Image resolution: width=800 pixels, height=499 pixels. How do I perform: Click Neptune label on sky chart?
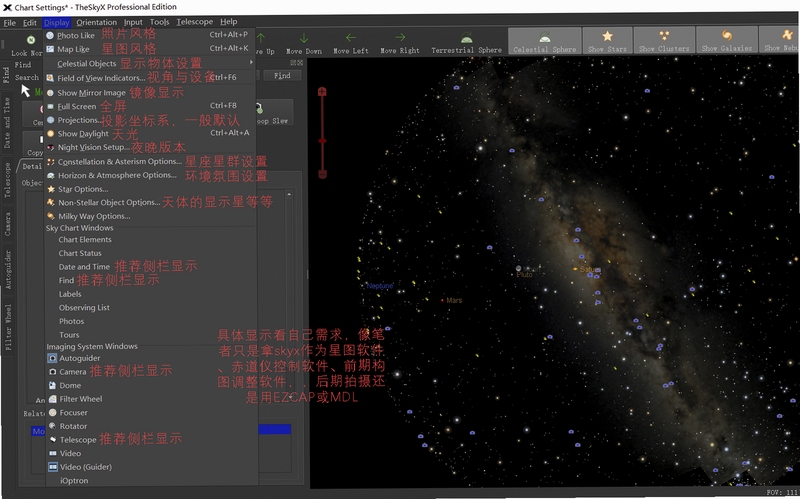(x=380, y=286)
